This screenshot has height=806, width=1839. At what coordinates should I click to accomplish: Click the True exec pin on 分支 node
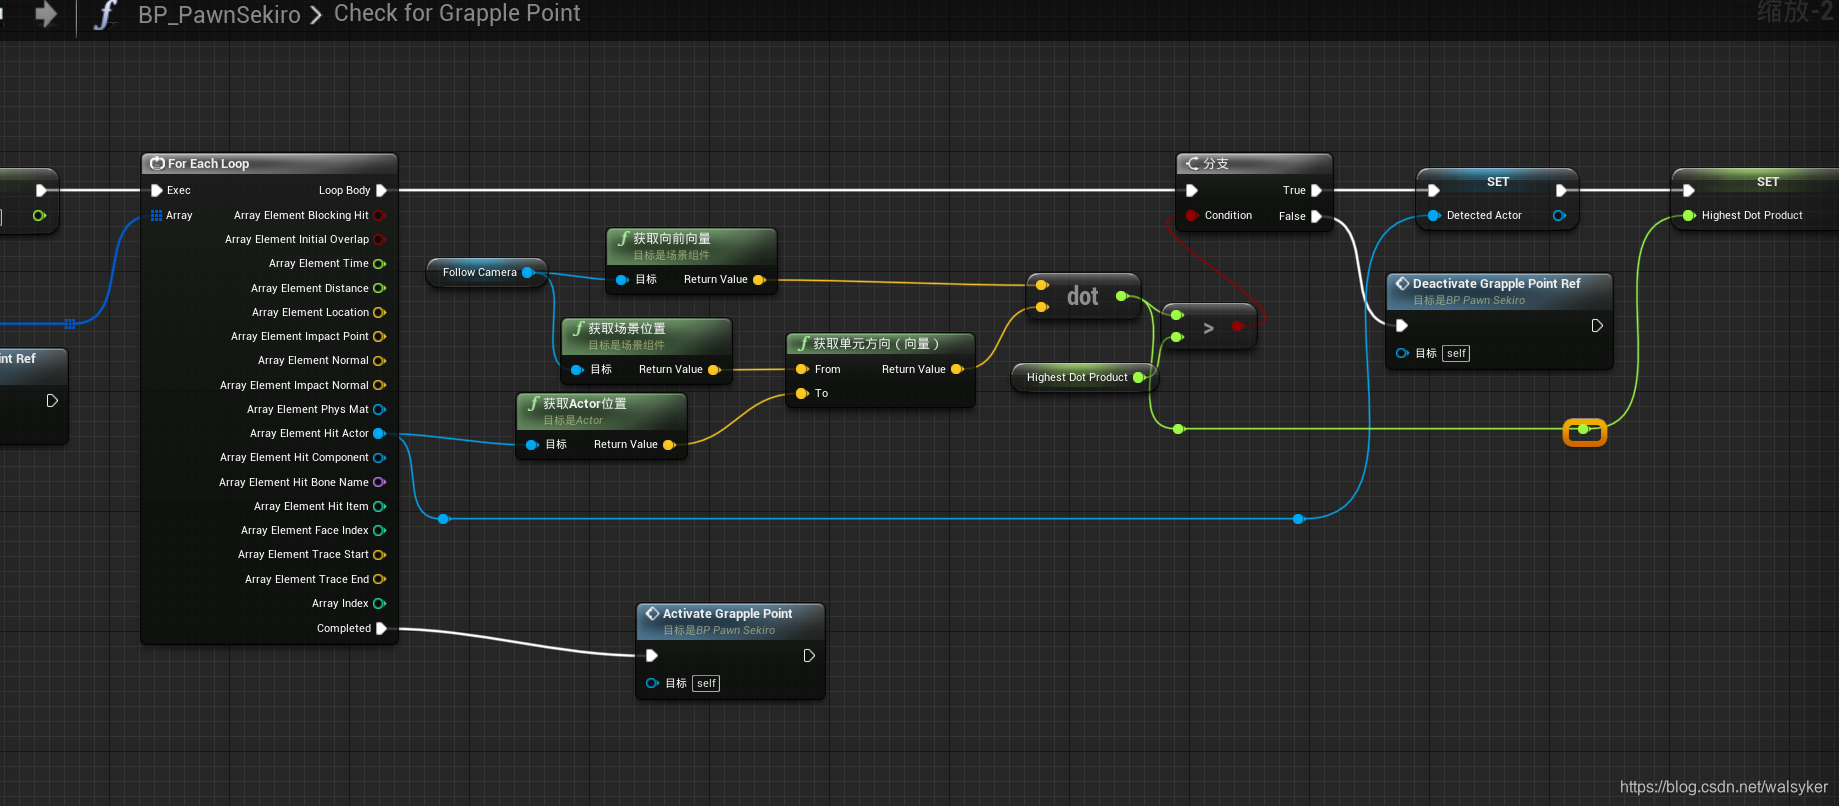1317,190
